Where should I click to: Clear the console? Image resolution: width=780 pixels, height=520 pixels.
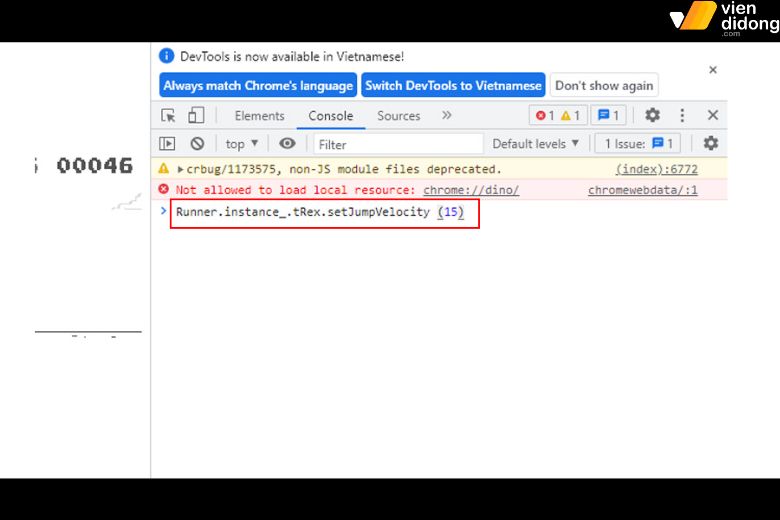pos(197,144)
